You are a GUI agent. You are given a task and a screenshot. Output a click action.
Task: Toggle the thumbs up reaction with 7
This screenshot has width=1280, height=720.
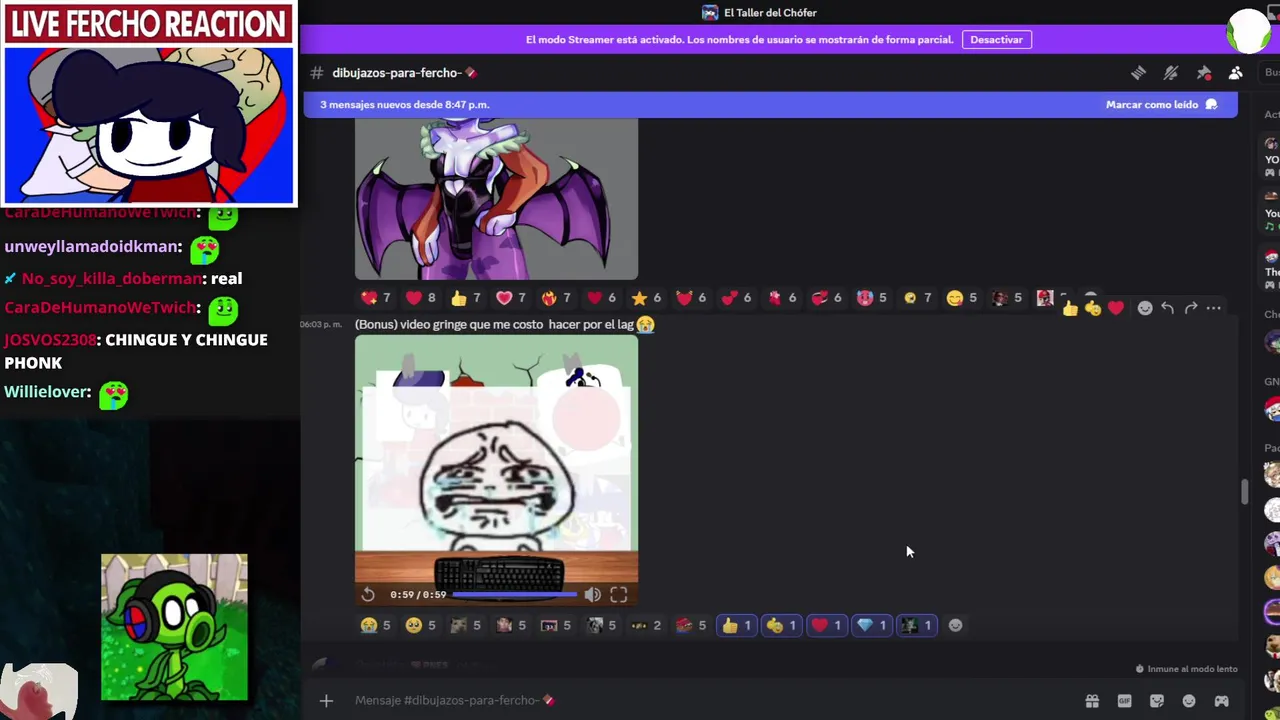pos(465,298)
